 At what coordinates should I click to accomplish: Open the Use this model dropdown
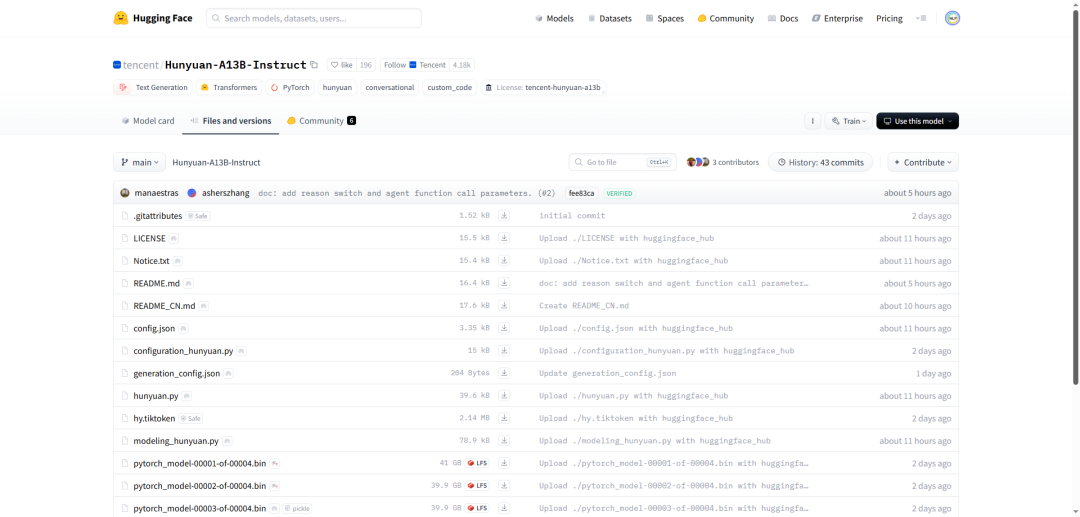click(917, 121)
